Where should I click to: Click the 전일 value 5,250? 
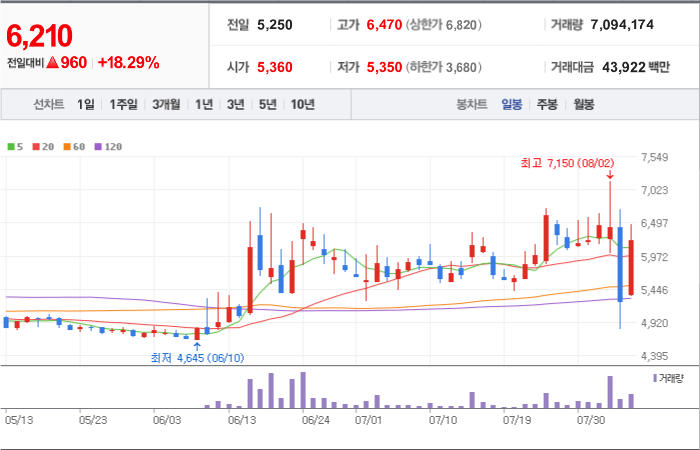pos(275,25)
